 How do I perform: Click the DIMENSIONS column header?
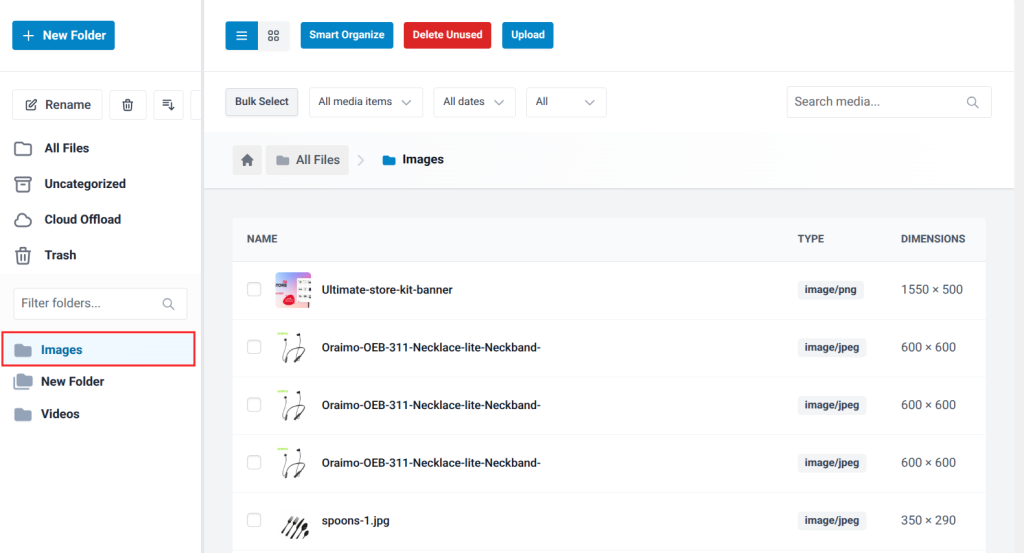pos(933,239)
